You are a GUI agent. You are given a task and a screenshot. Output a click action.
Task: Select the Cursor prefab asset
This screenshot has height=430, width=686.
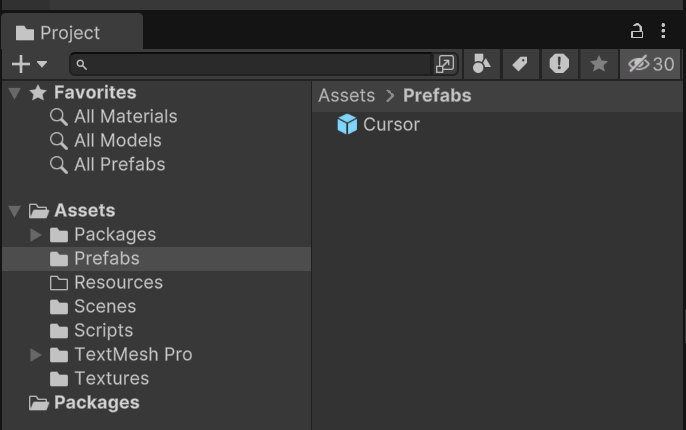(x=378, y=124)
